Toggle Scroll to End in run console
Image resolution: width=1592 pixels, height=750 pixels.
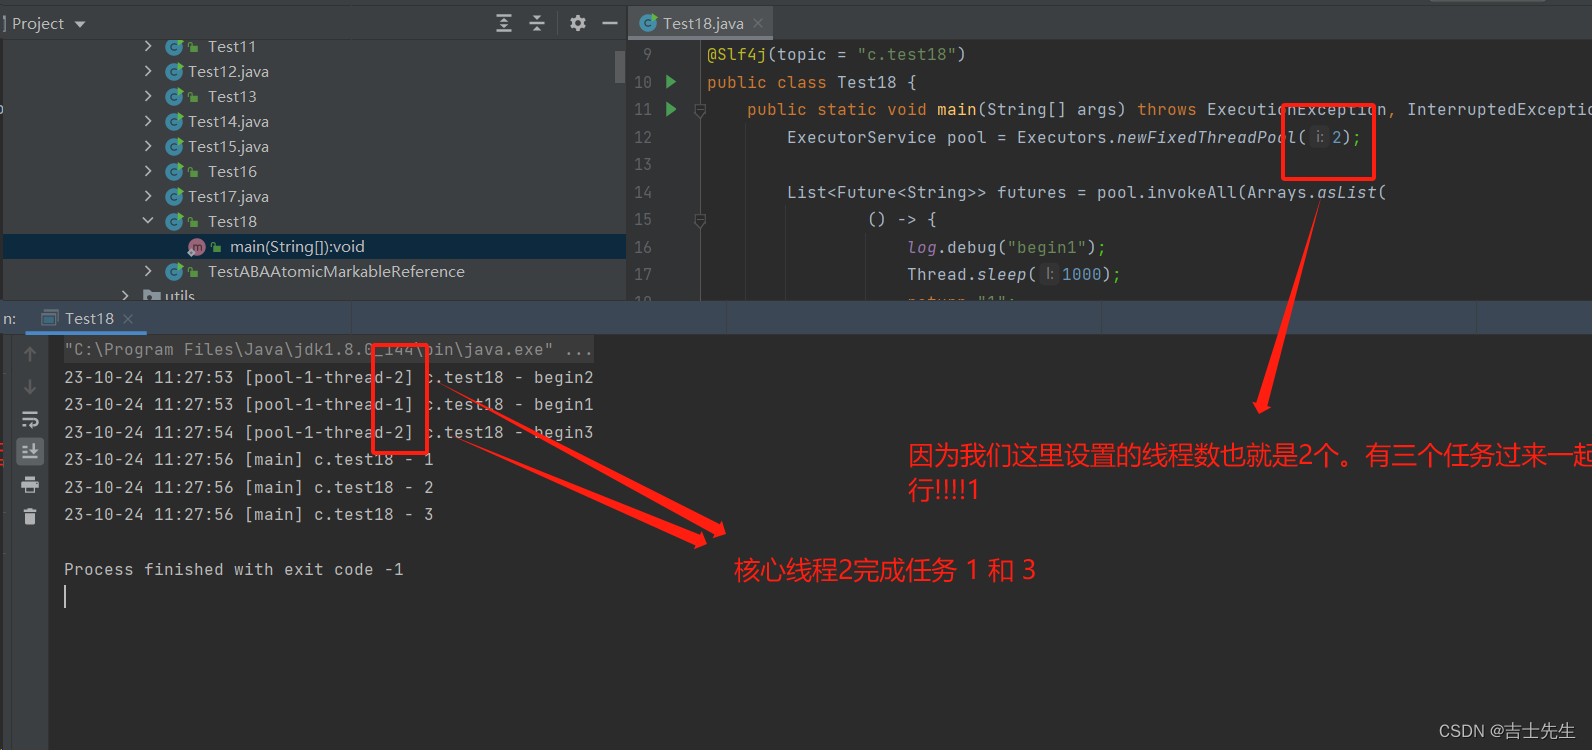pyautogui.click(x=30, y=452)
